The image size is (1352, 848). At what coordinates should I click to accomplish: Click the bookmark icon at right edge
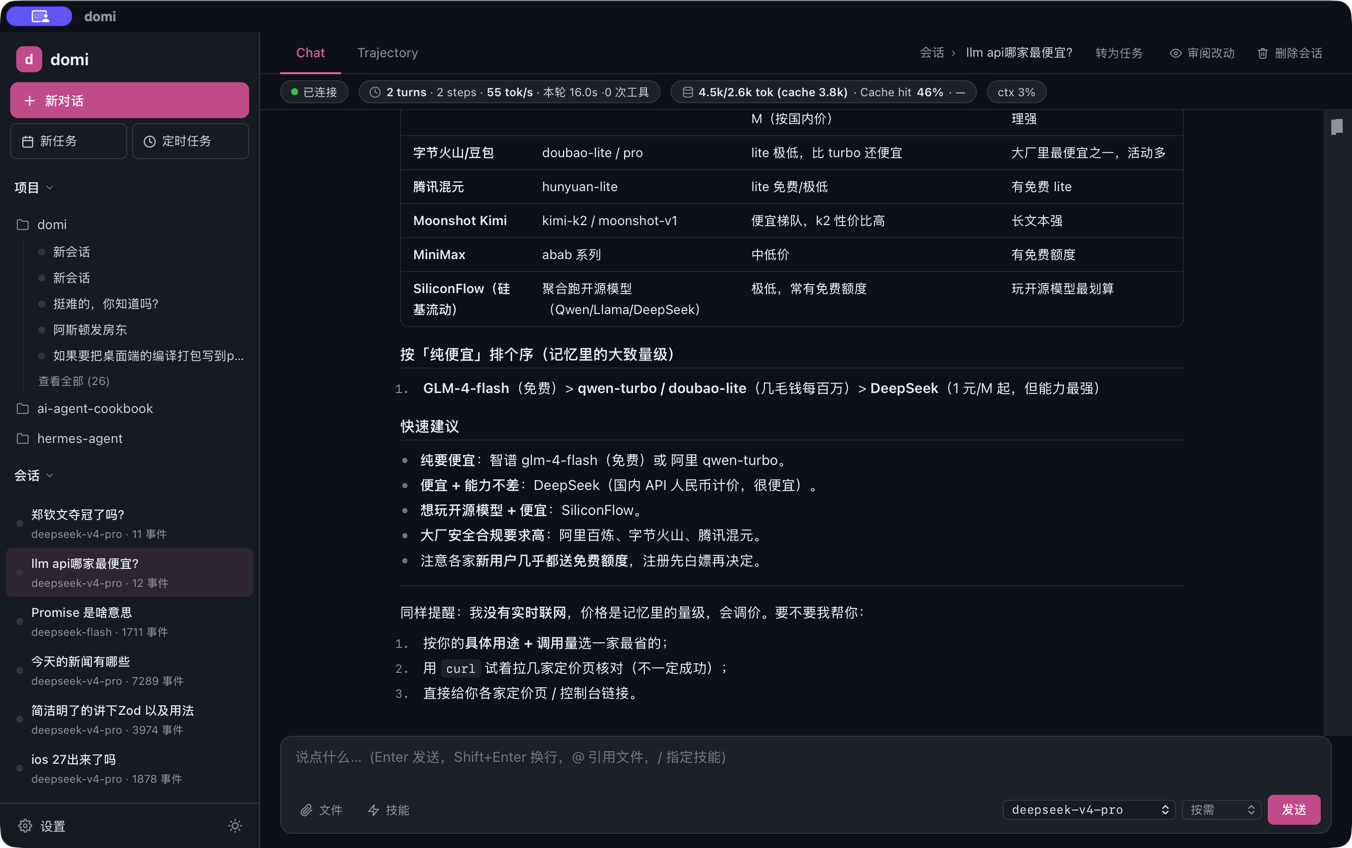click(1337, 127)
